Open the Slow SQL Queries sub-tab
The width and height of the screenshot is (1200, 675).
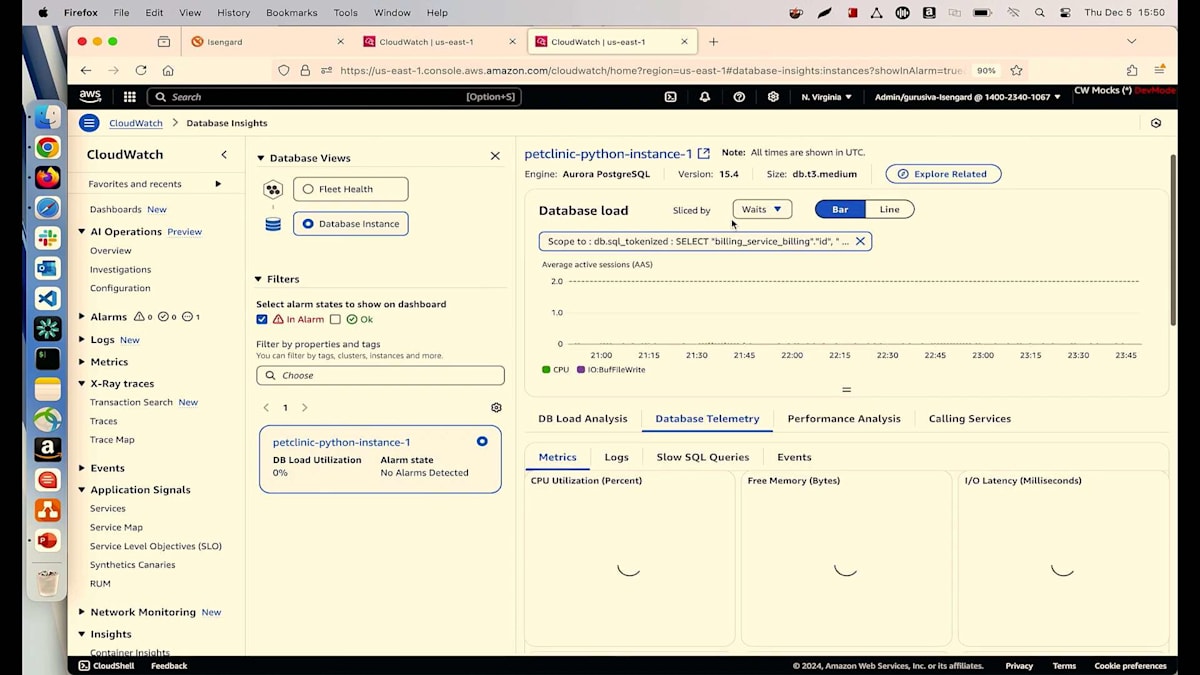click(703, 457)
